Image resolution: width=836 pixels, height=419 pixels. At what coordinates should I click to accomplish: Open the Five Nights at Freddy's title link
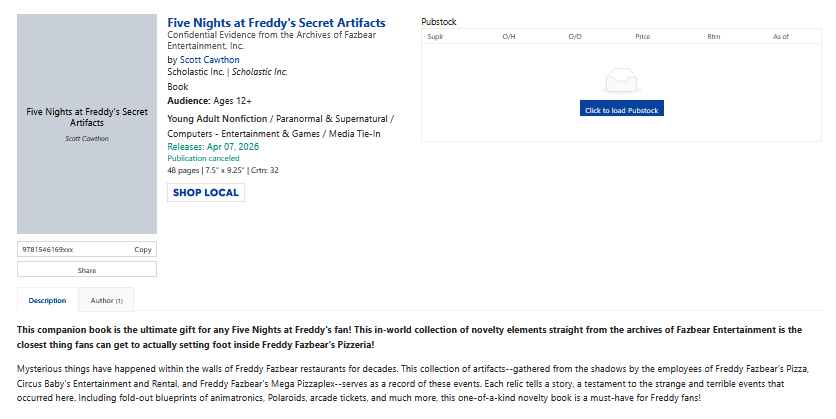pos(276,22)
